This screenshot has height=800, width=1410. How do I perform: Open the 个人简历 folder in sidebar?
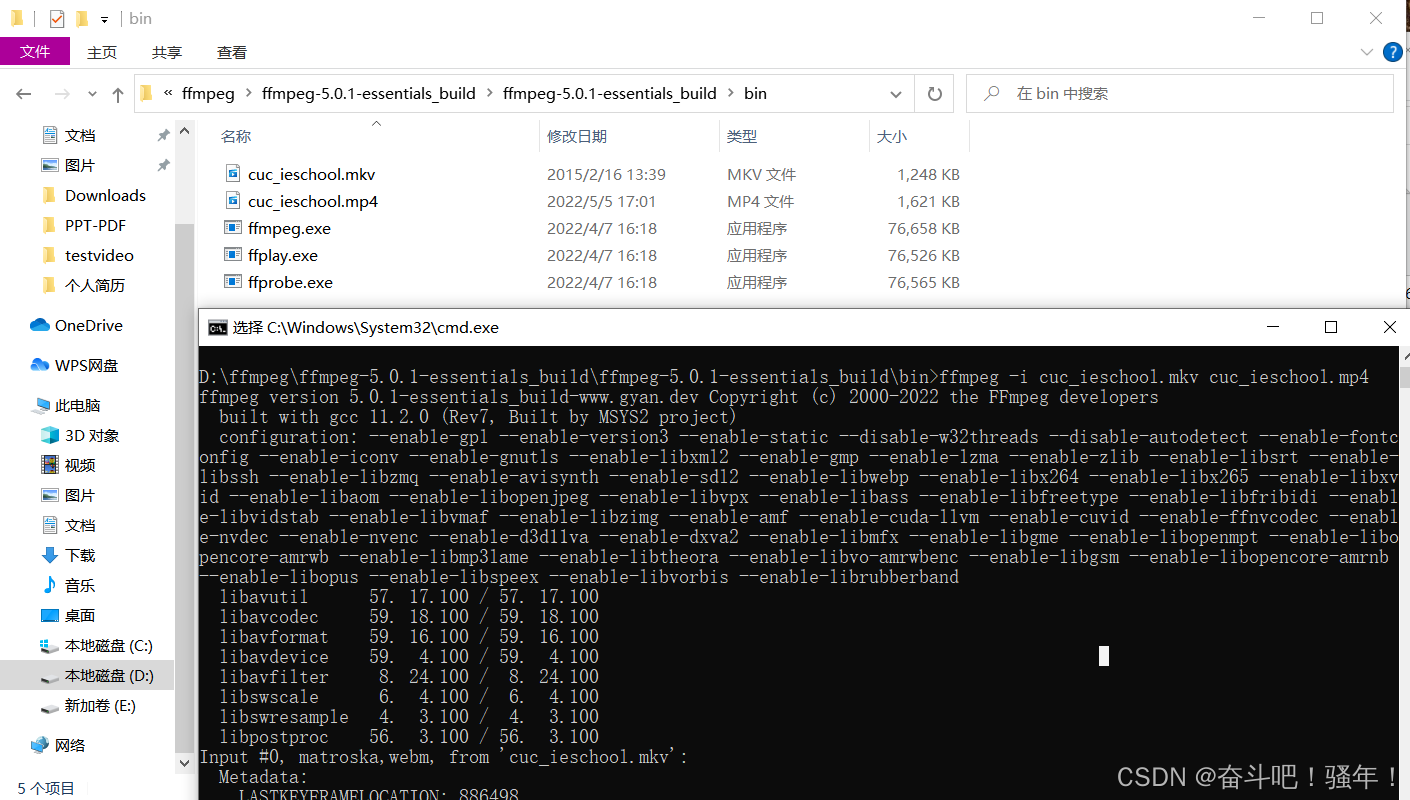point(95,285)
